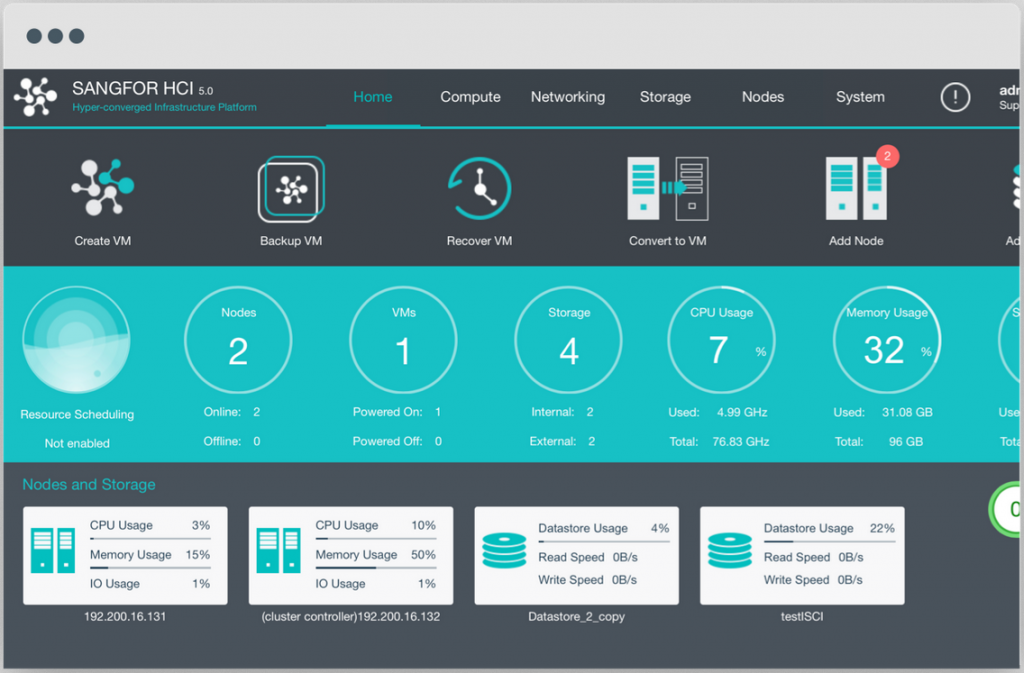Select the Recover VM icon
The height and width of the screenshot is (673, 1024).
click(x=479, y=188)
